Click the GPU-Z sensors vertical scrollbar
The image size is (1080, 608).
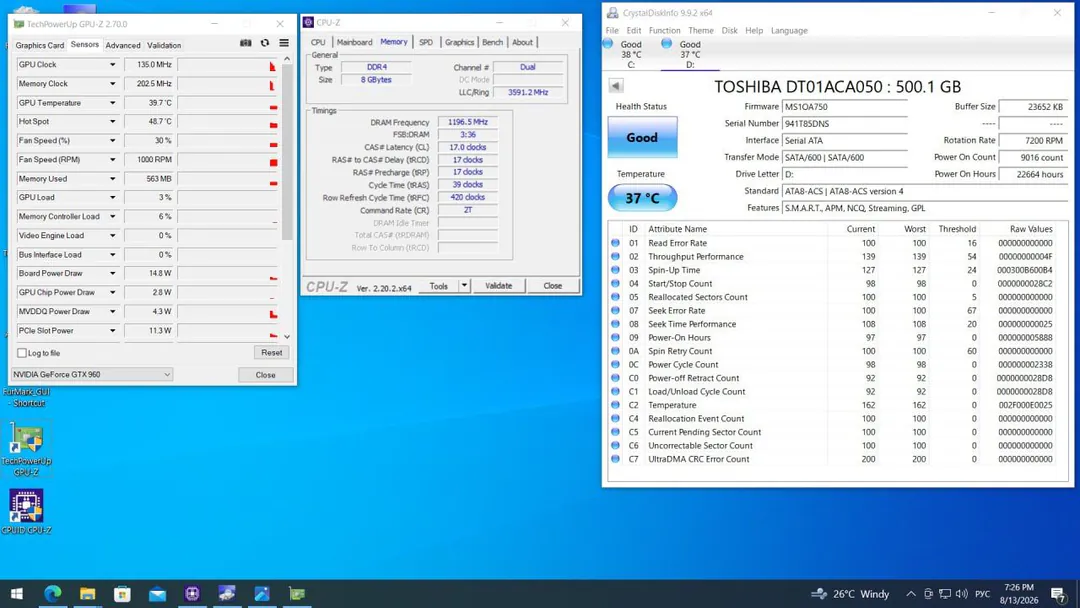click(x=287, y=153)
